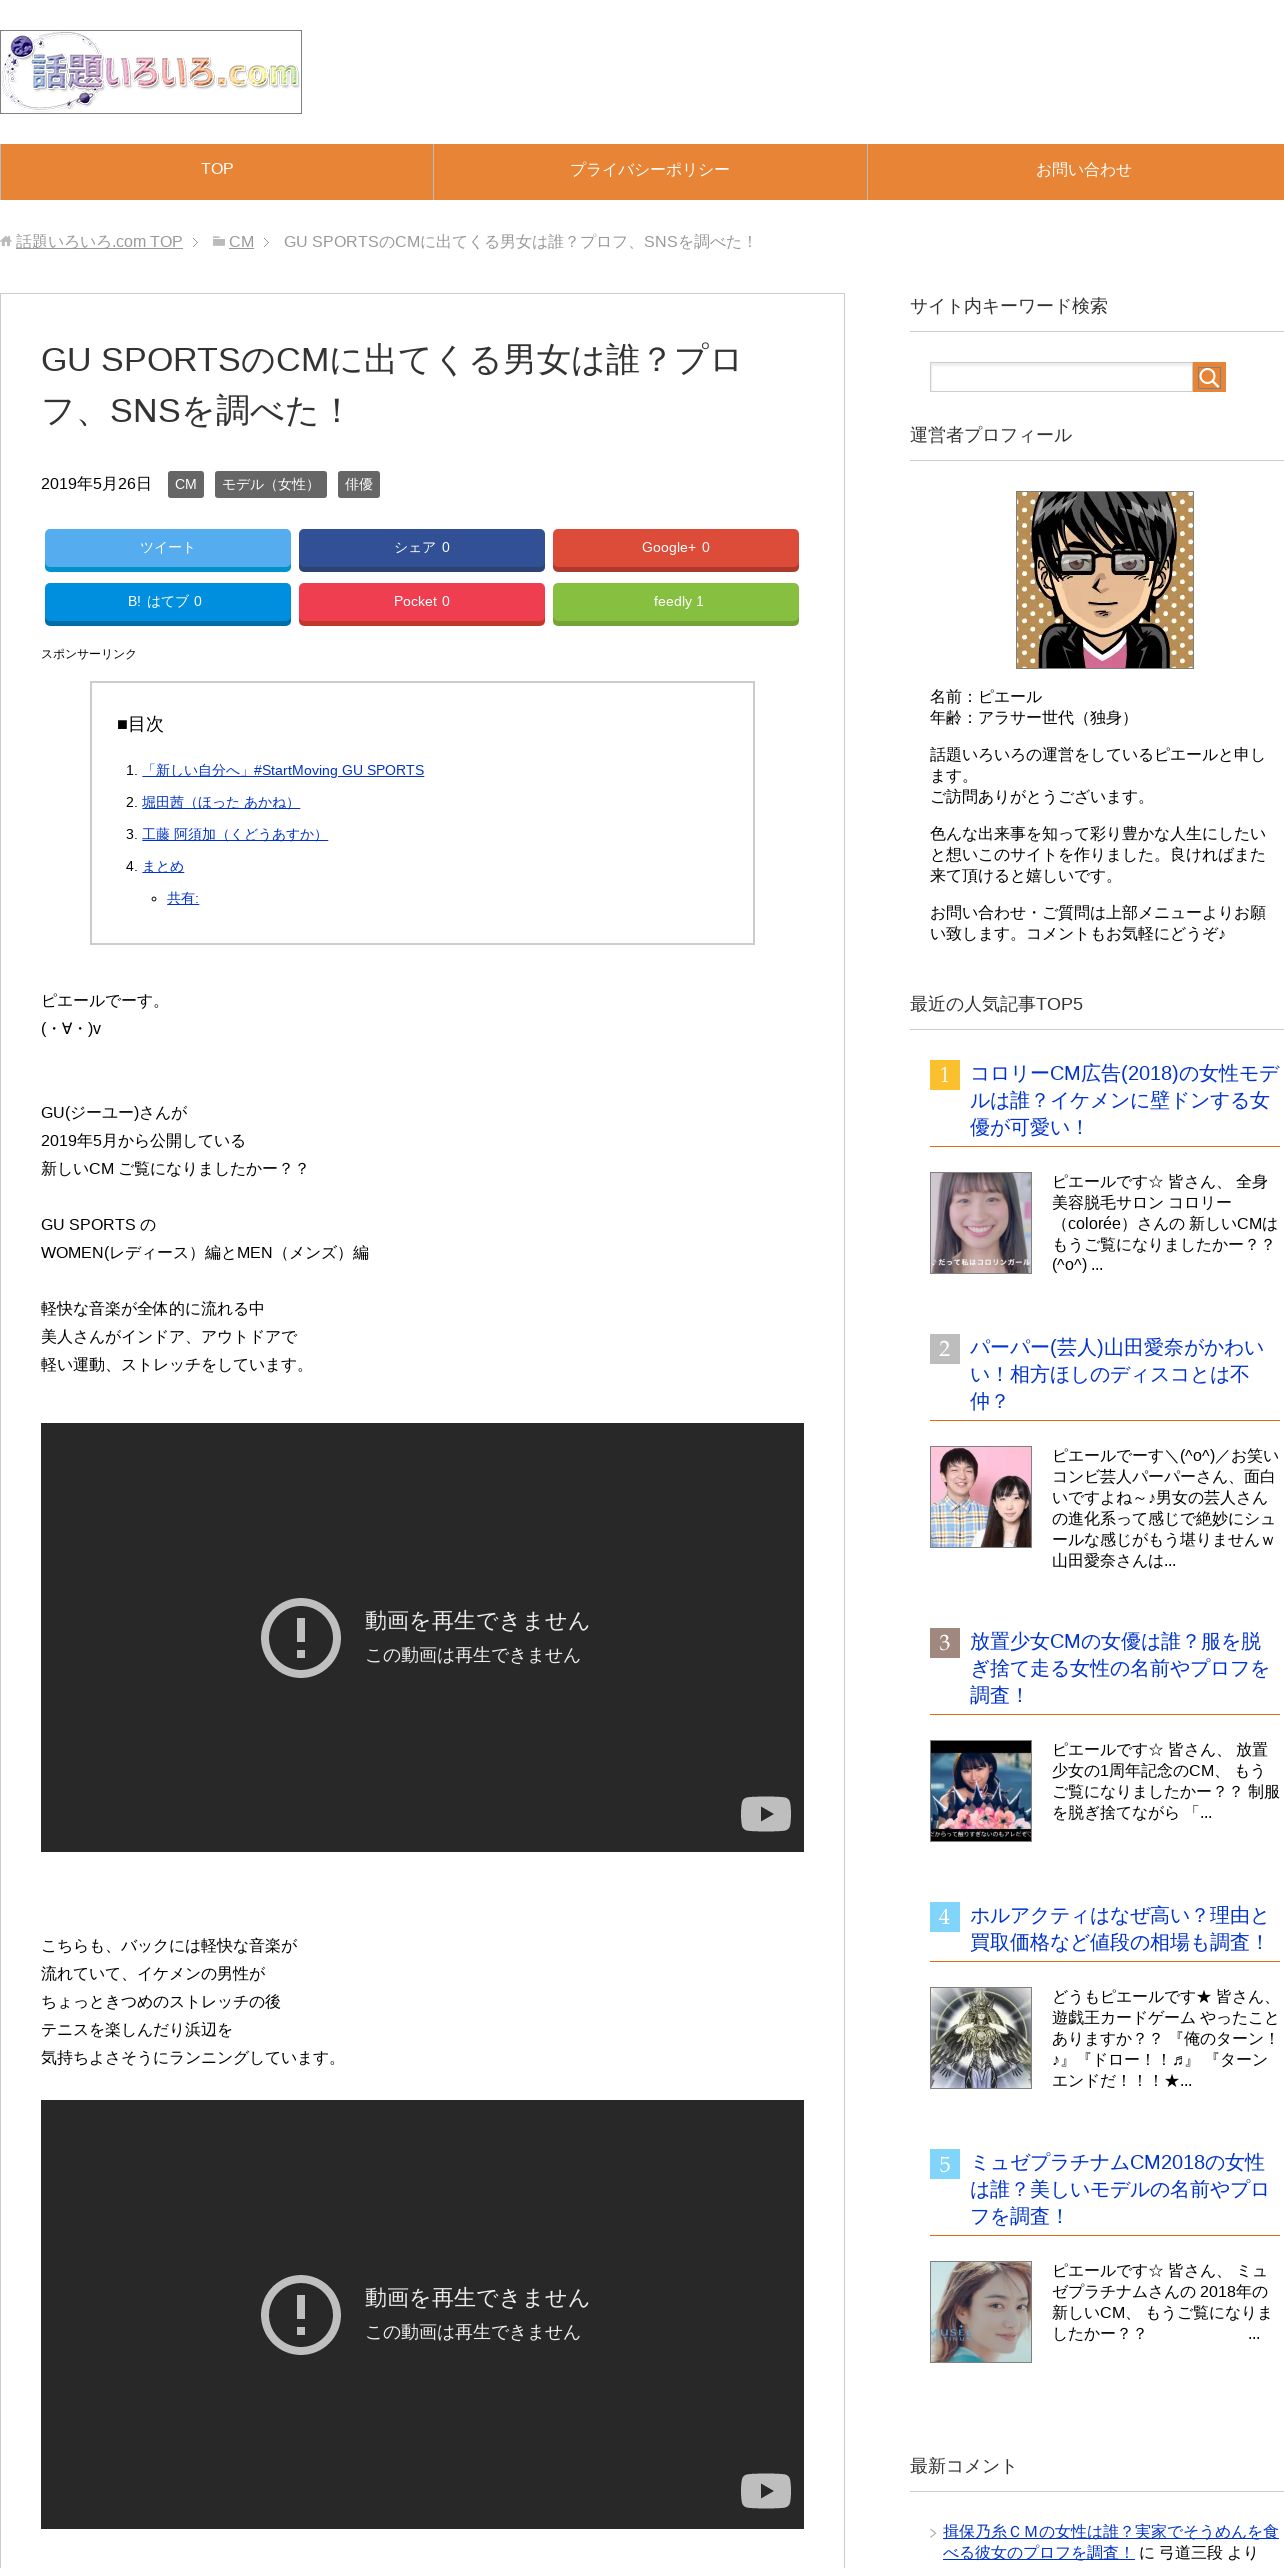Screen dimensions: 1284x2568
Task: Jump to まとめ section in contents
Action: click(x=163, y=866)
